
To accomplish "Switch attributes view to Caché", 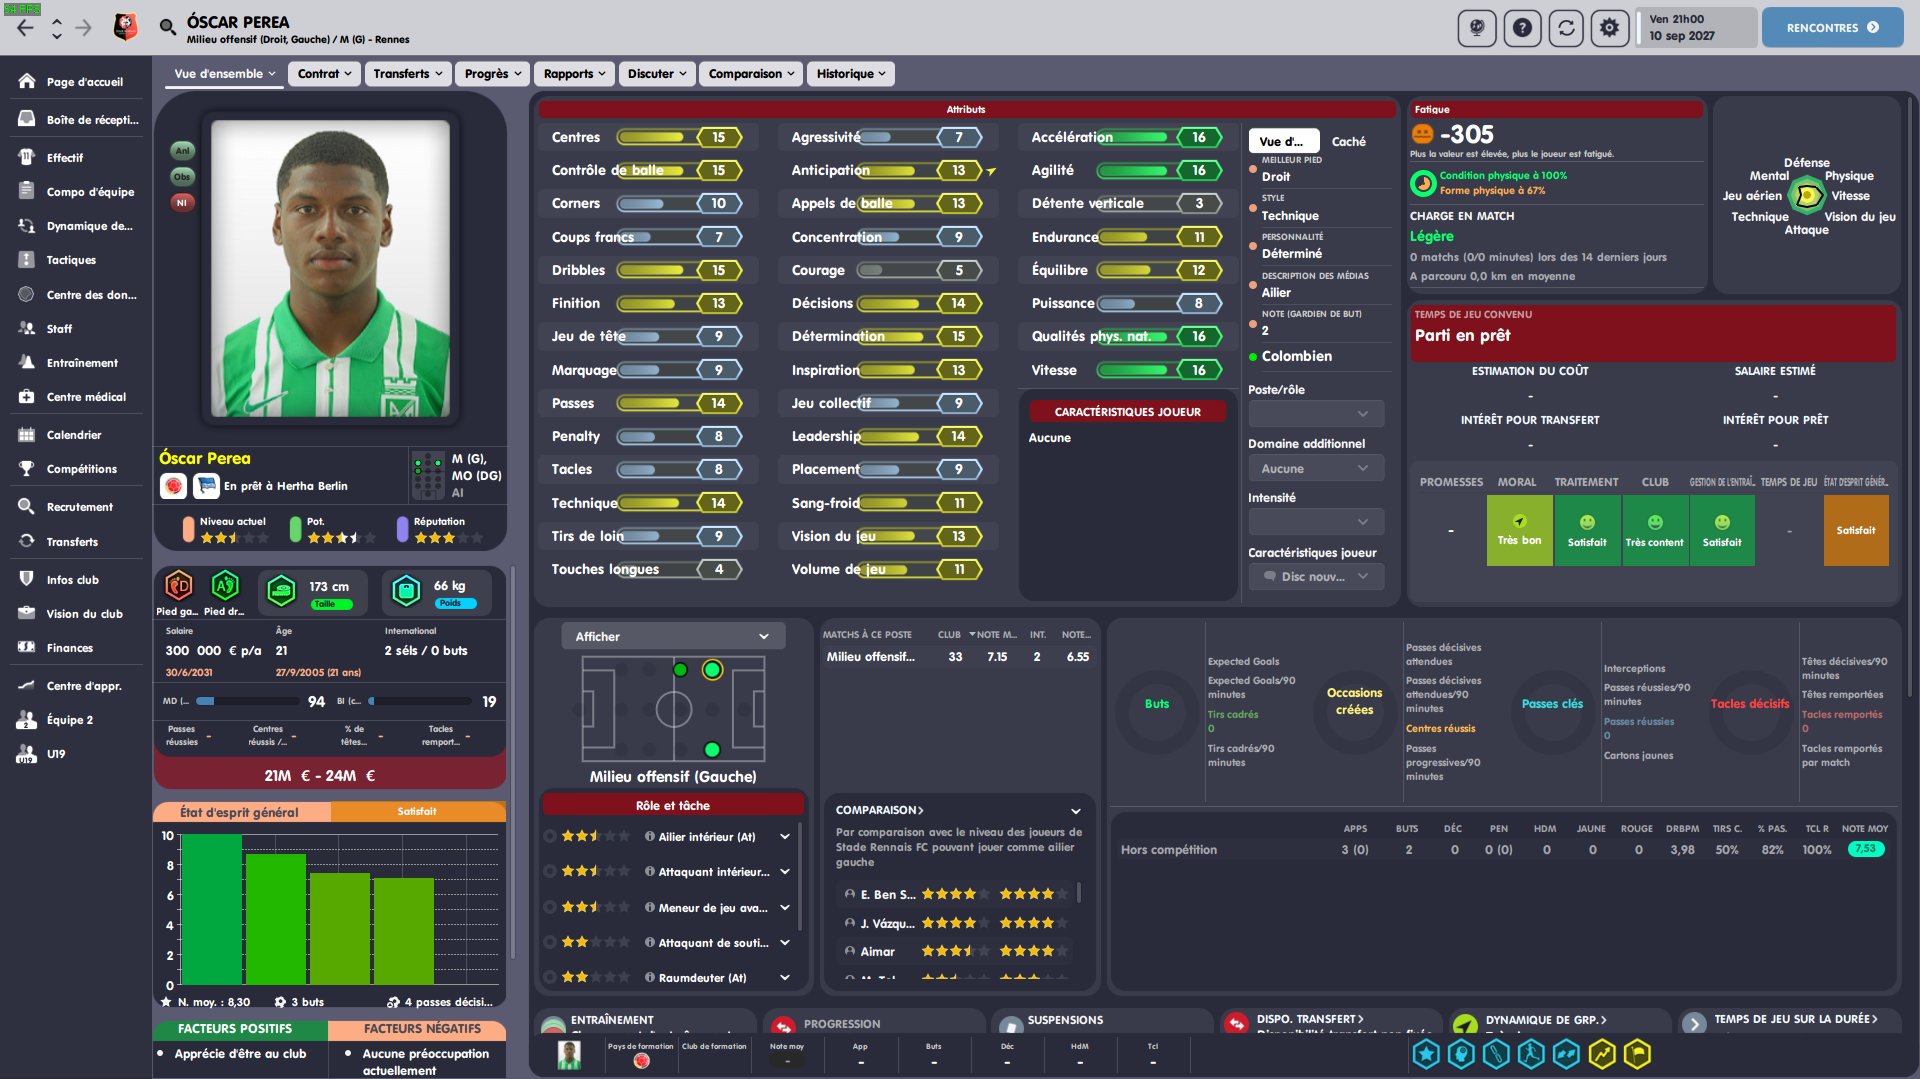I will (x=1348, y=141).
